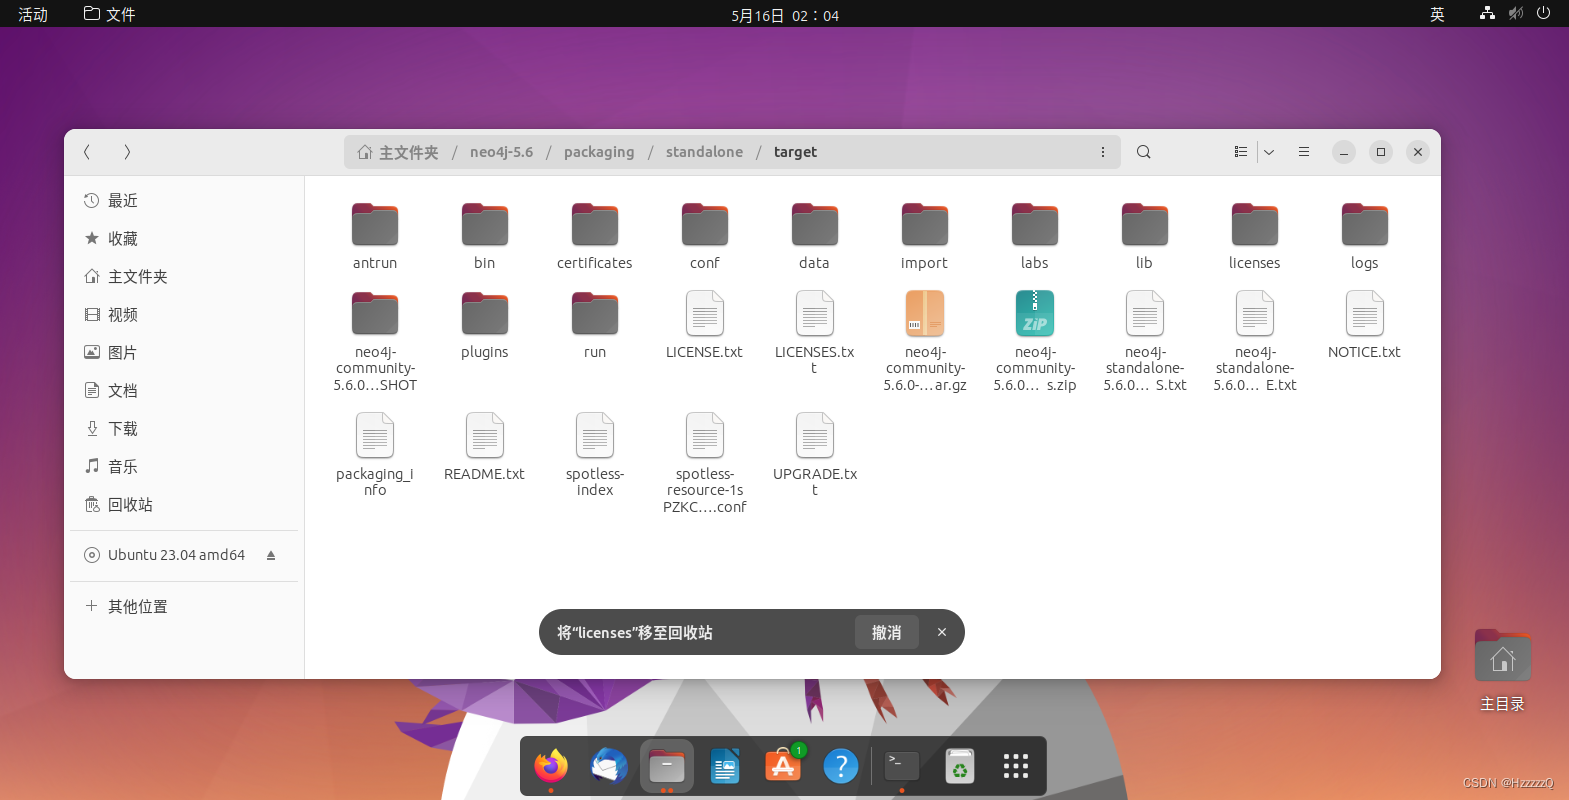This screenshot has height=800, width=1569.
Task: Eject Ubuntu 23.04 amd64 disc
Action: [x=271, y=555]
